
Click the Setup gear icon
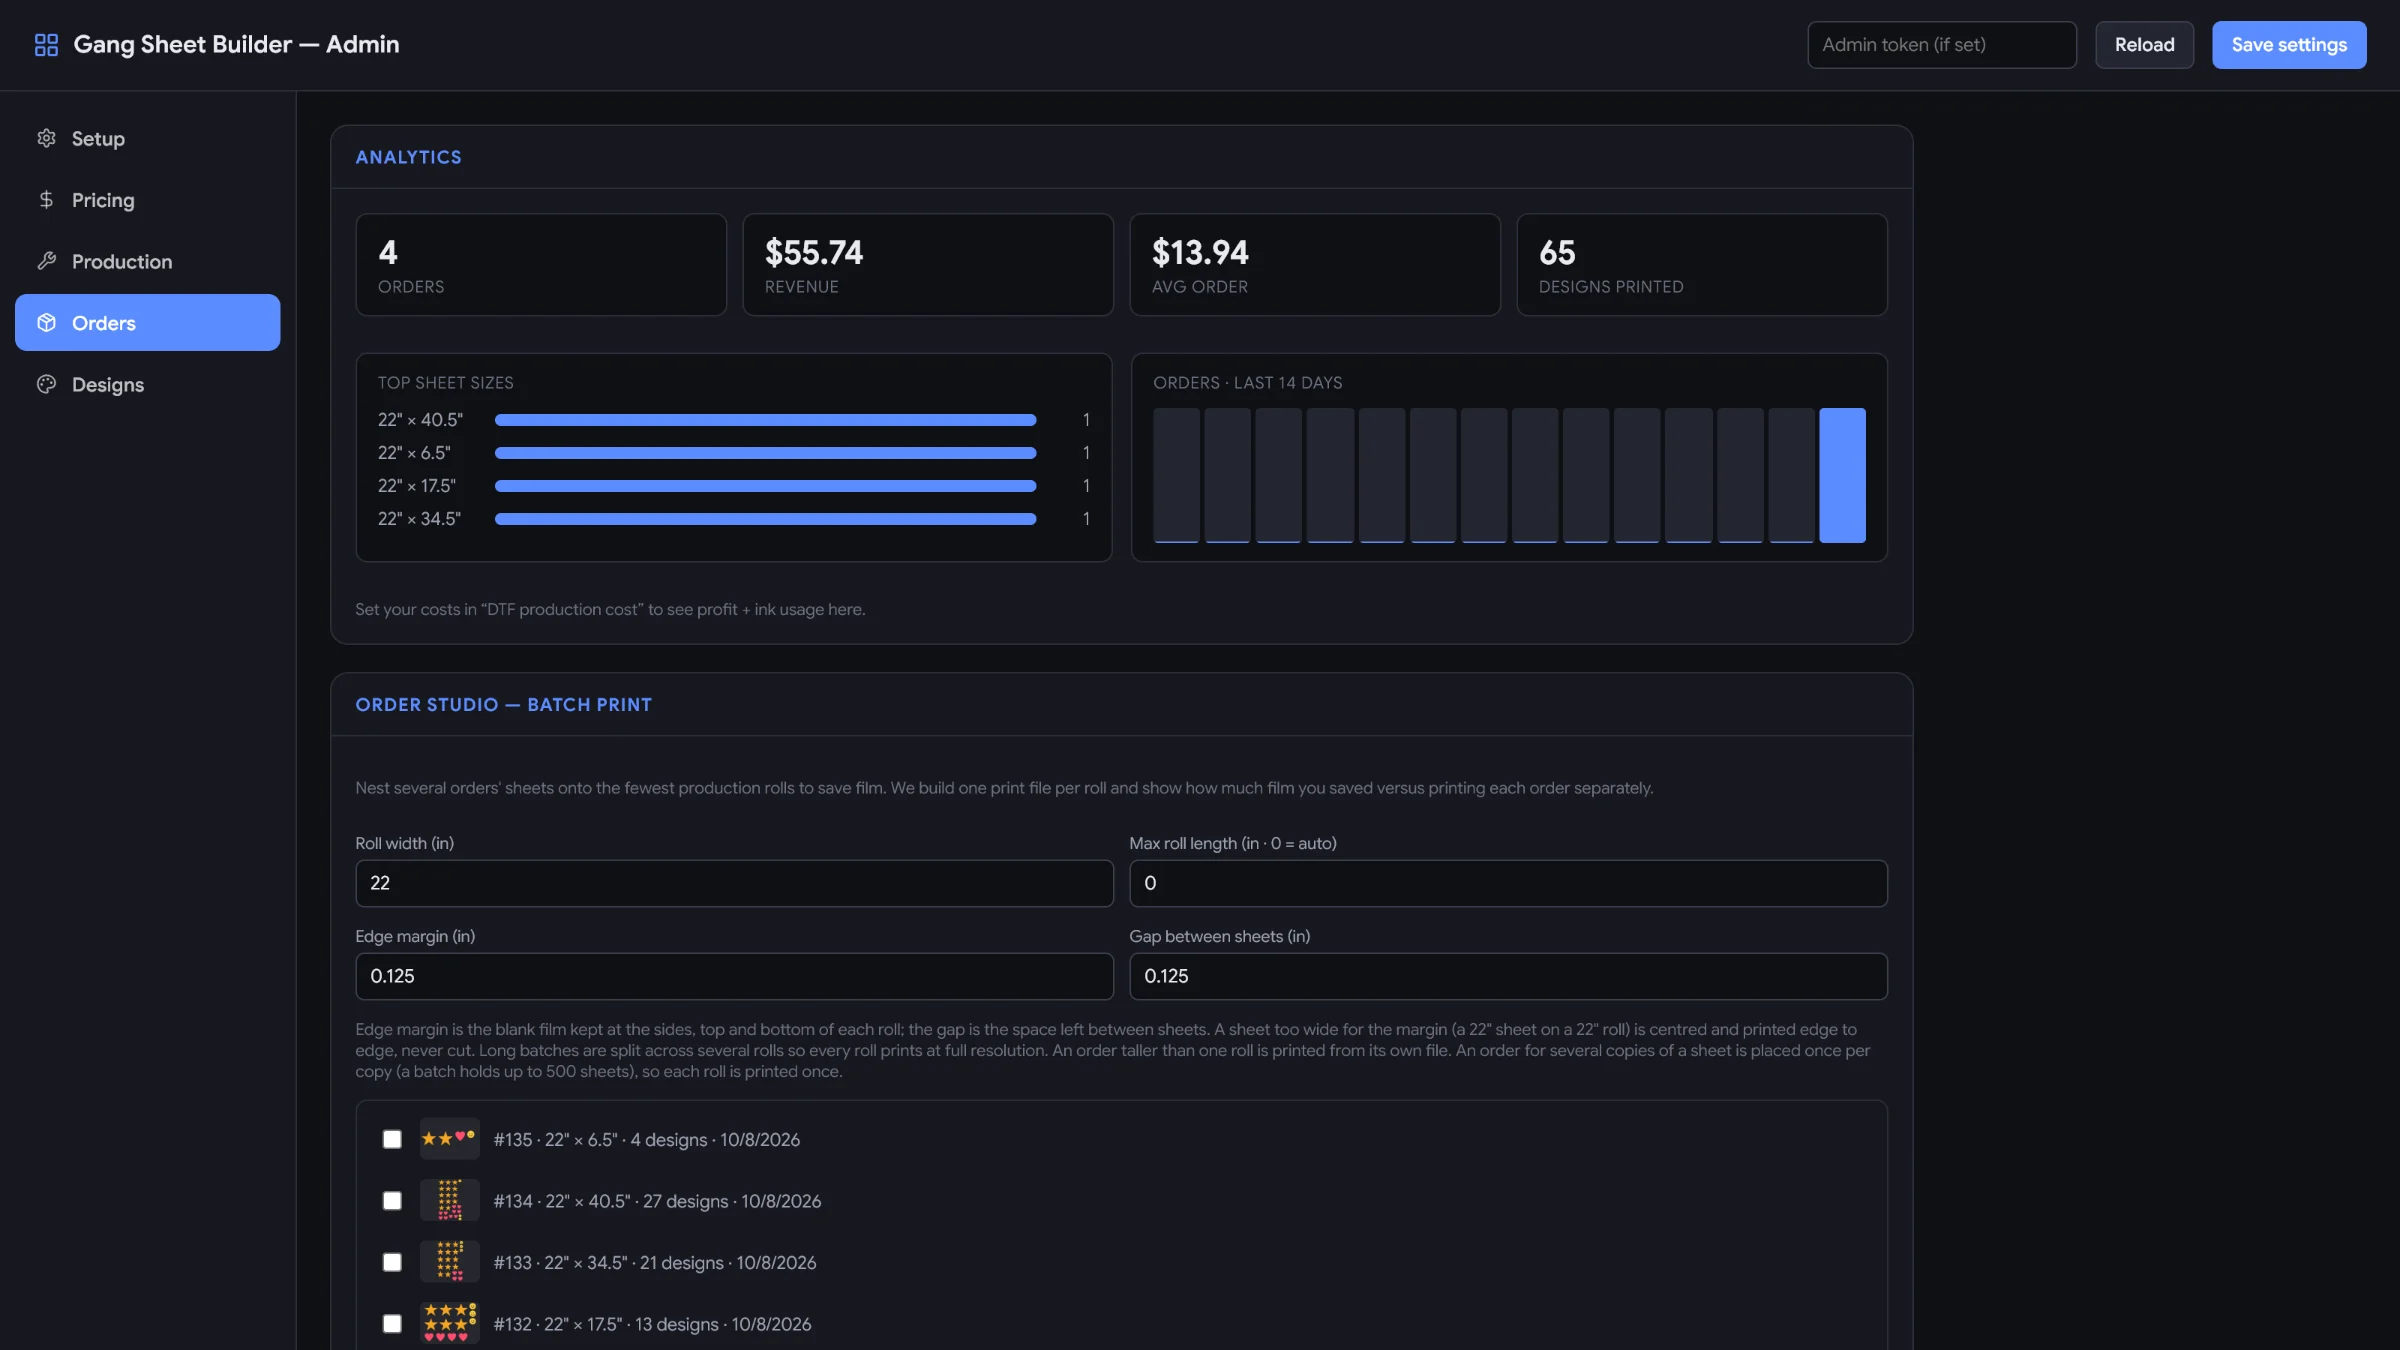tap(46, 138)
